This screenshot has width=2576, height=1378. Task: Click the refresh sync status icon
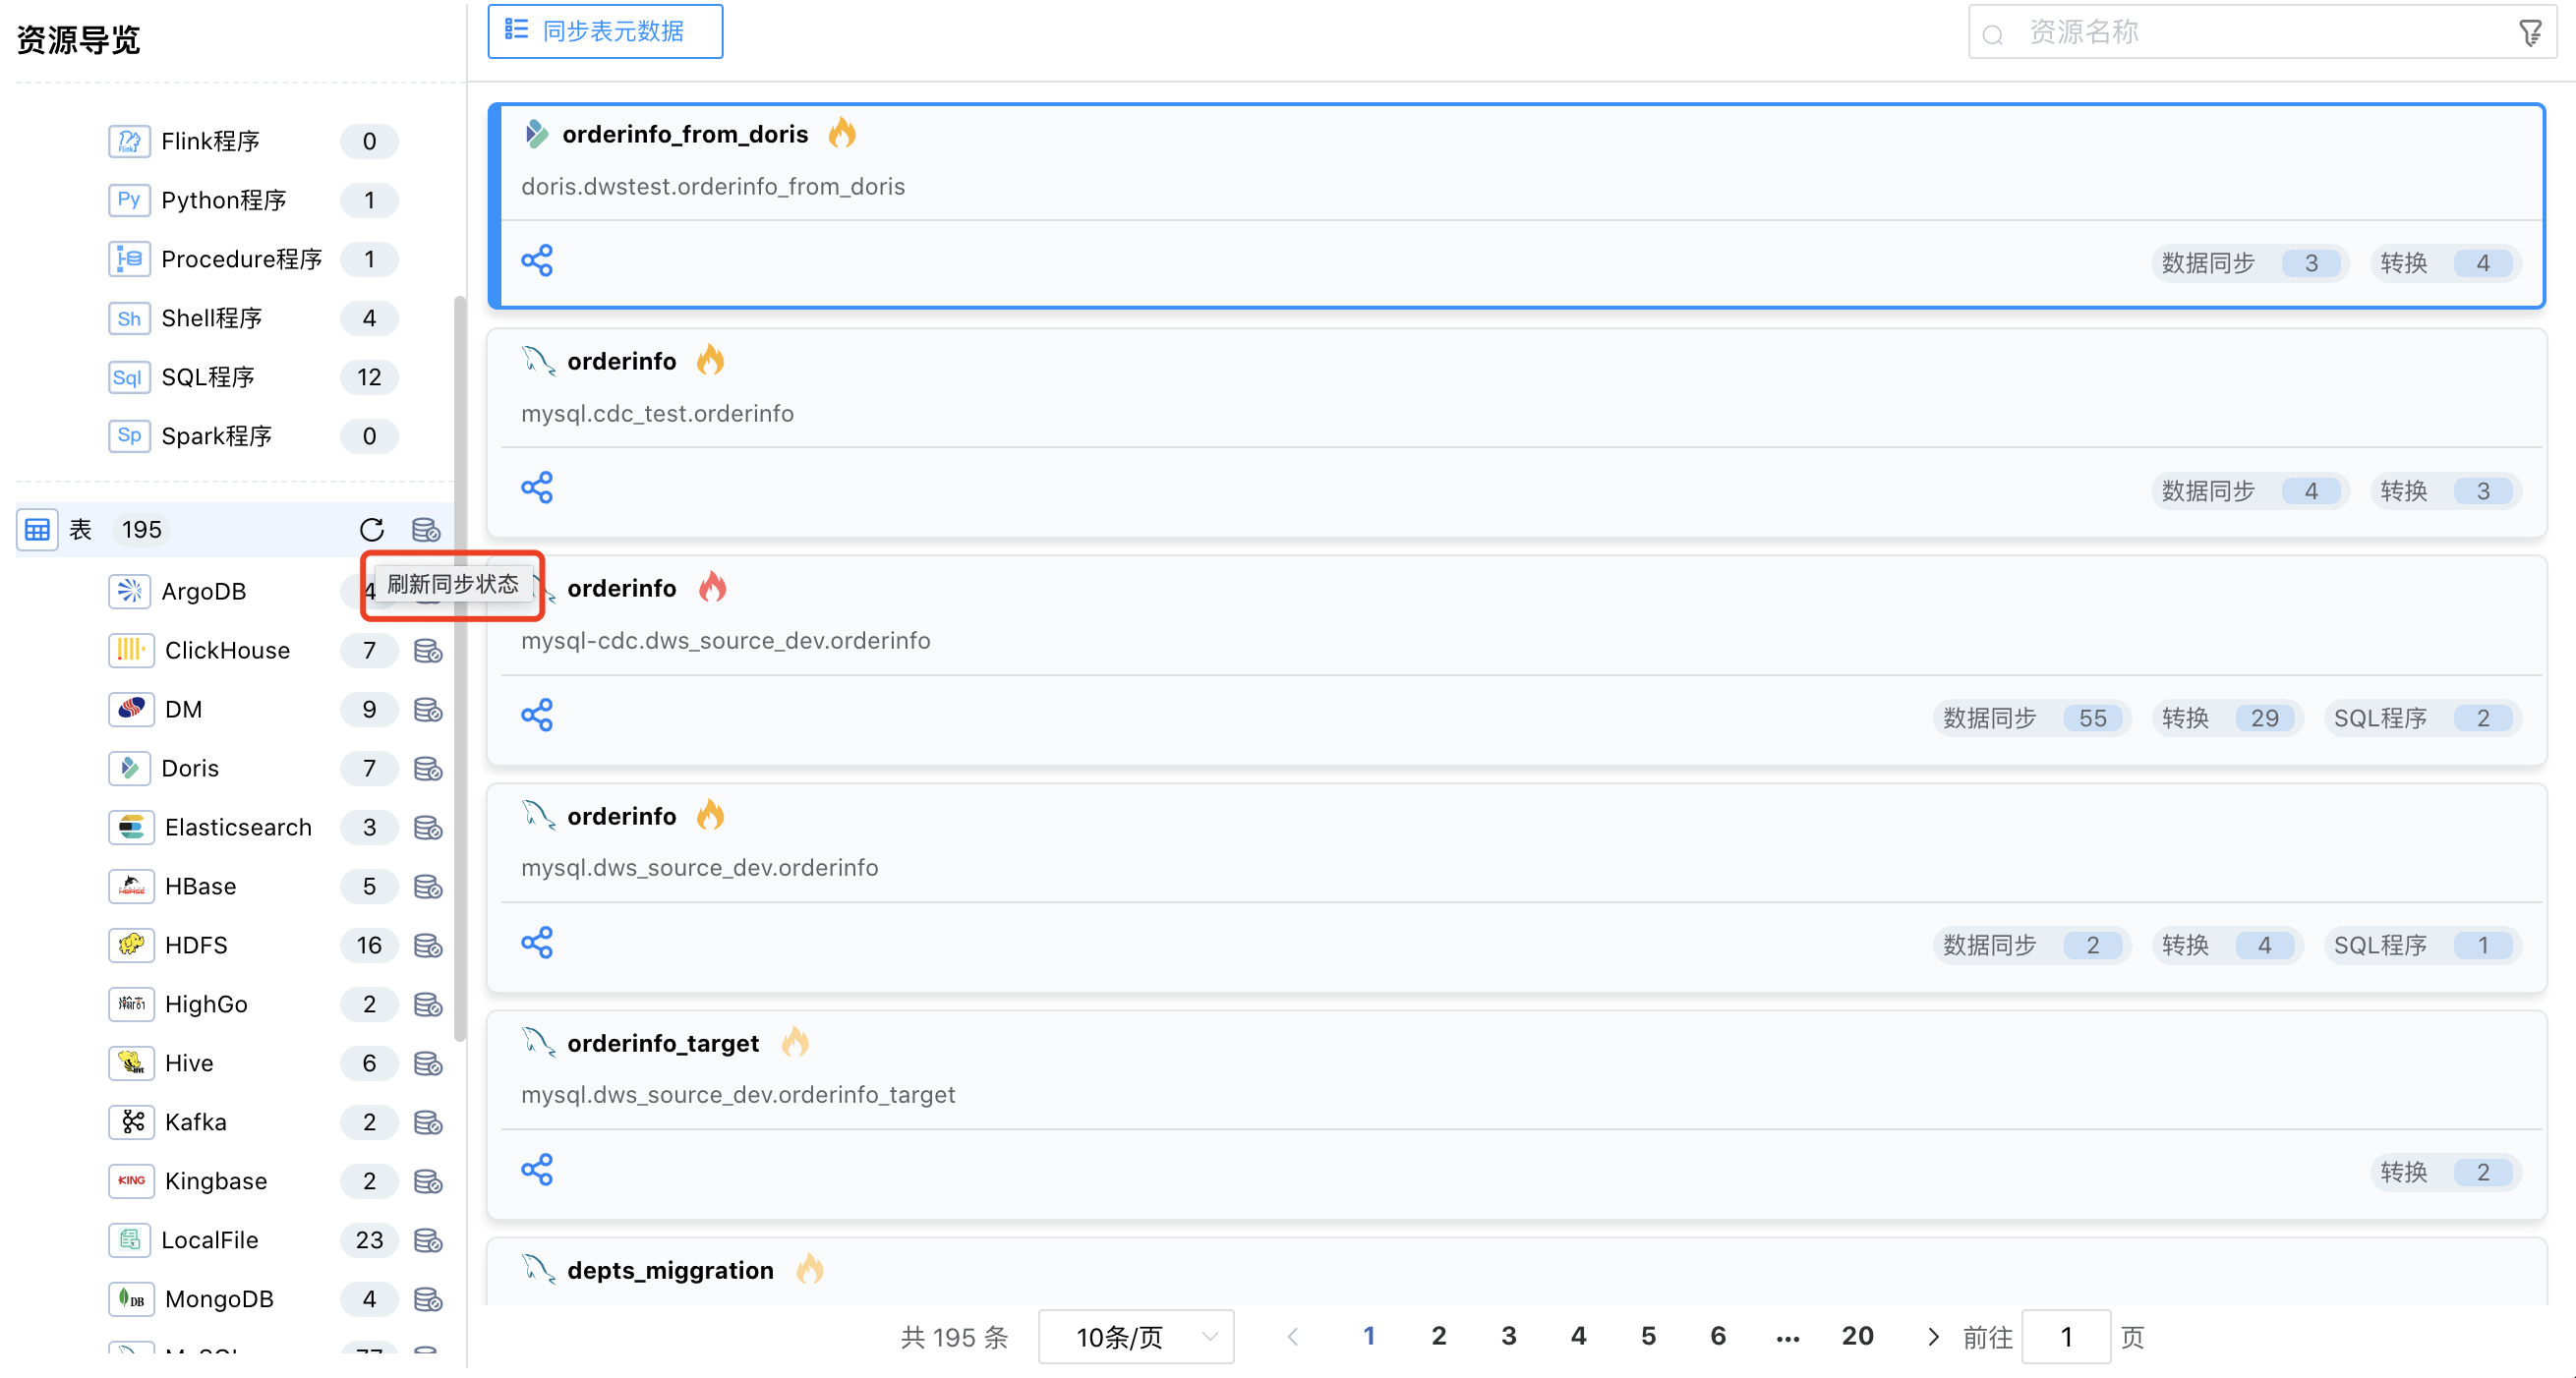coord(371,529)
